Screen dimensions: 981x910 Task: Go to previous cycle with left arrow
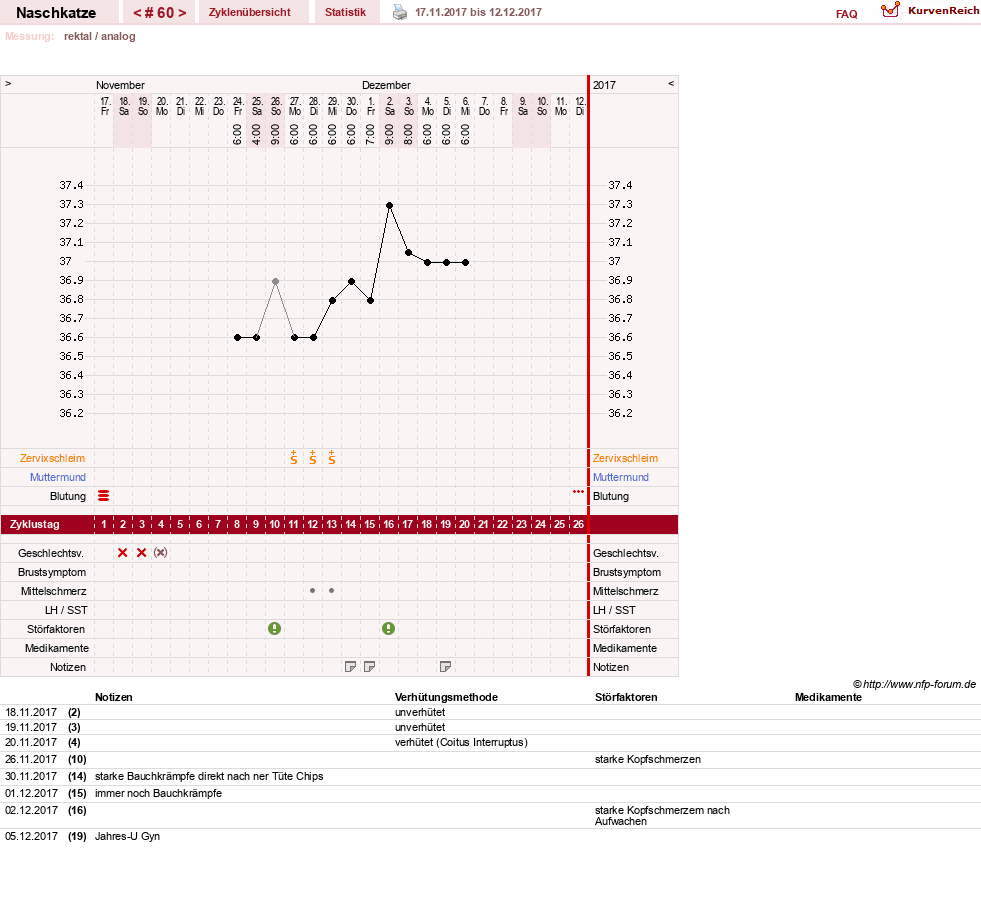click(x=137, y=13)
